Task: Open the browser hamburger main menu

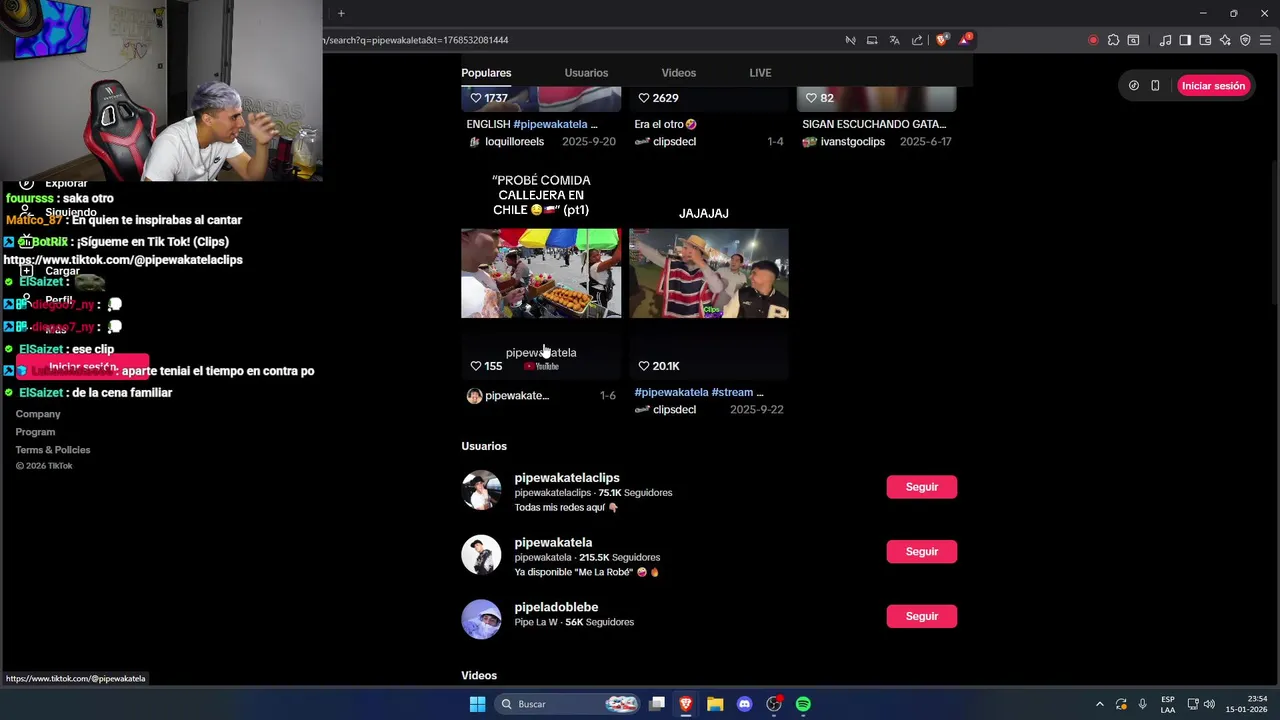Action: (x=1265, y=40)
